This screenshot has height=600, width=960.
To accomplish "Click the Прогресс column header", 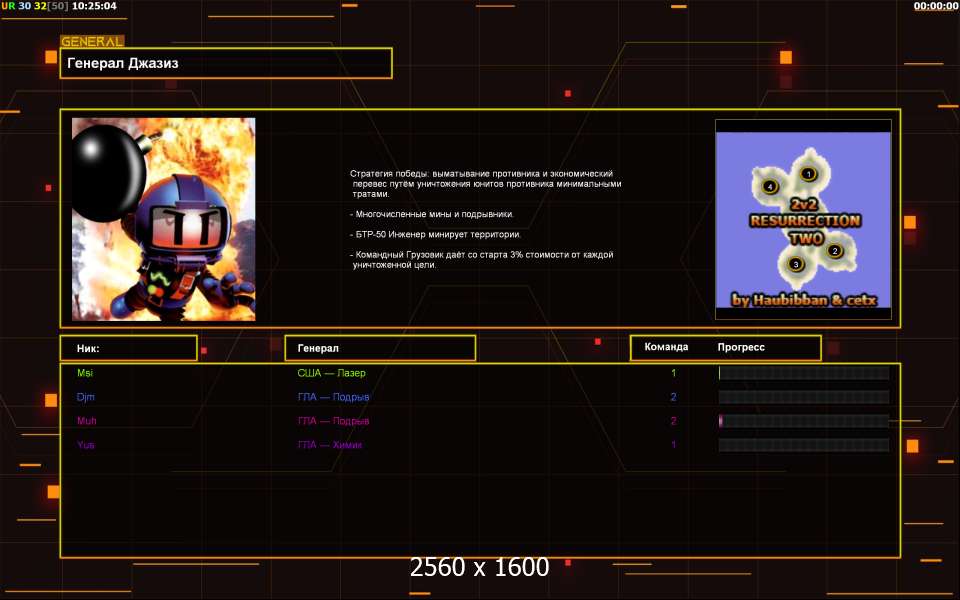I will [741, 347].
